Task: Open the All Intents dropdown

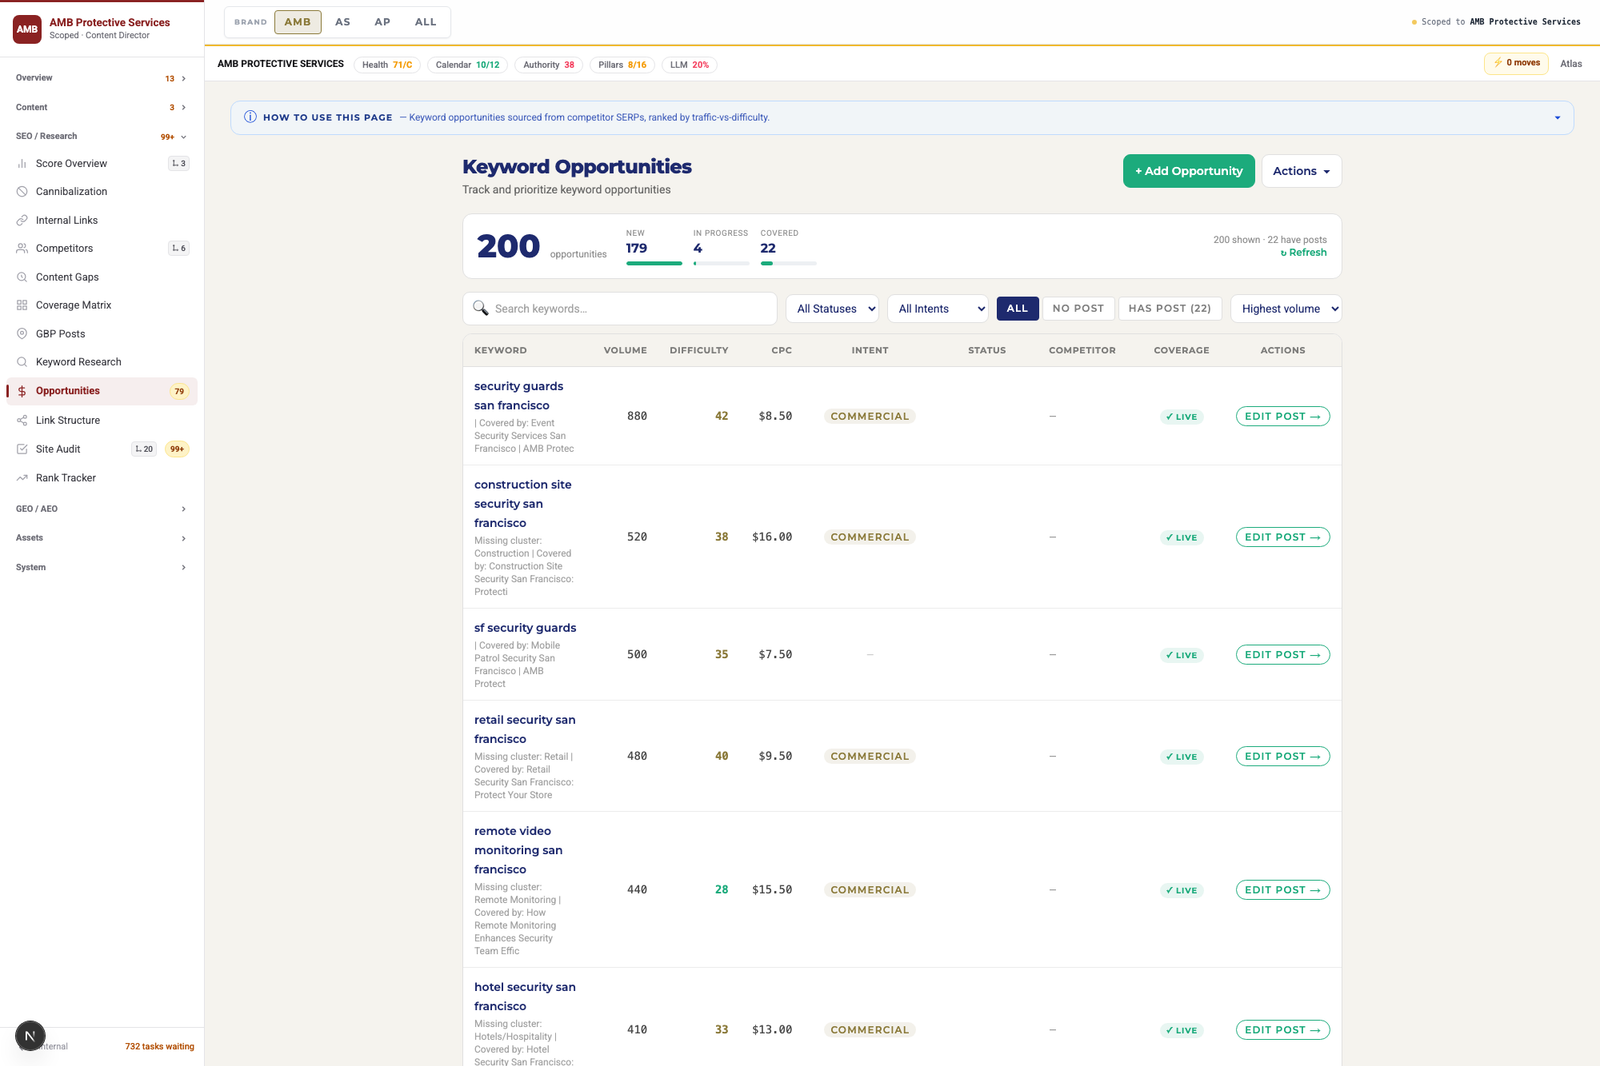Action: [x=938, y=308]
